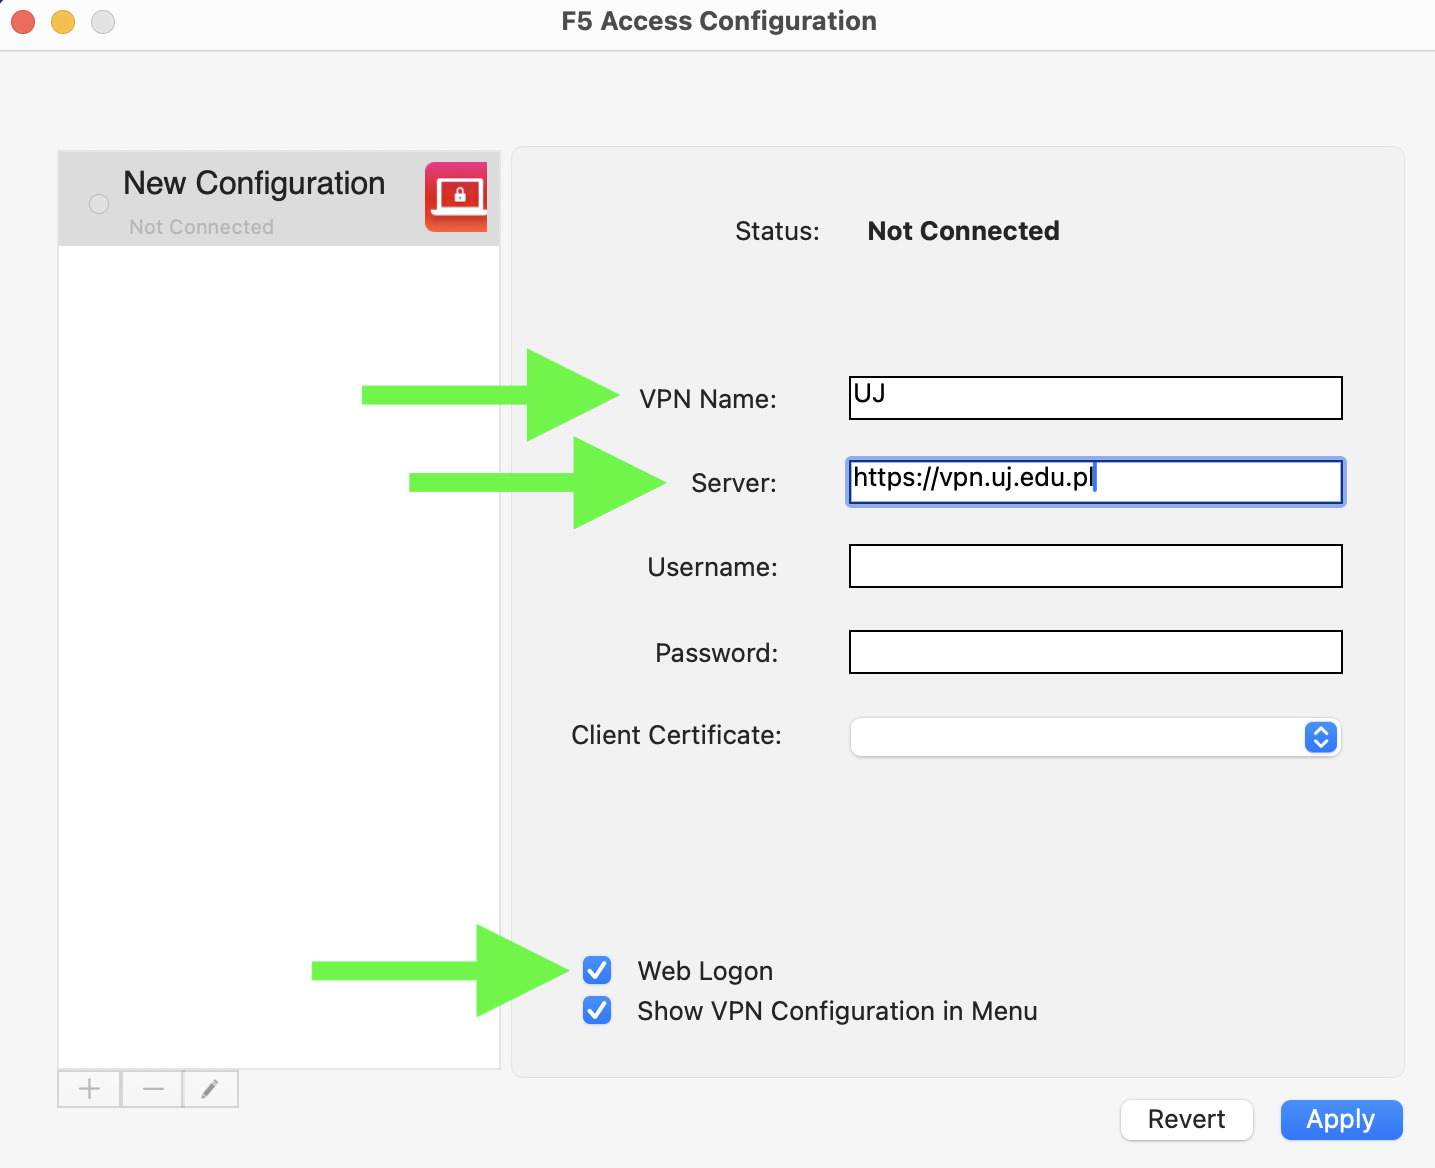This screenshot has width=1435, height=1168.
Task: Click the Not Connected status text
Action: tap(963, 231)
